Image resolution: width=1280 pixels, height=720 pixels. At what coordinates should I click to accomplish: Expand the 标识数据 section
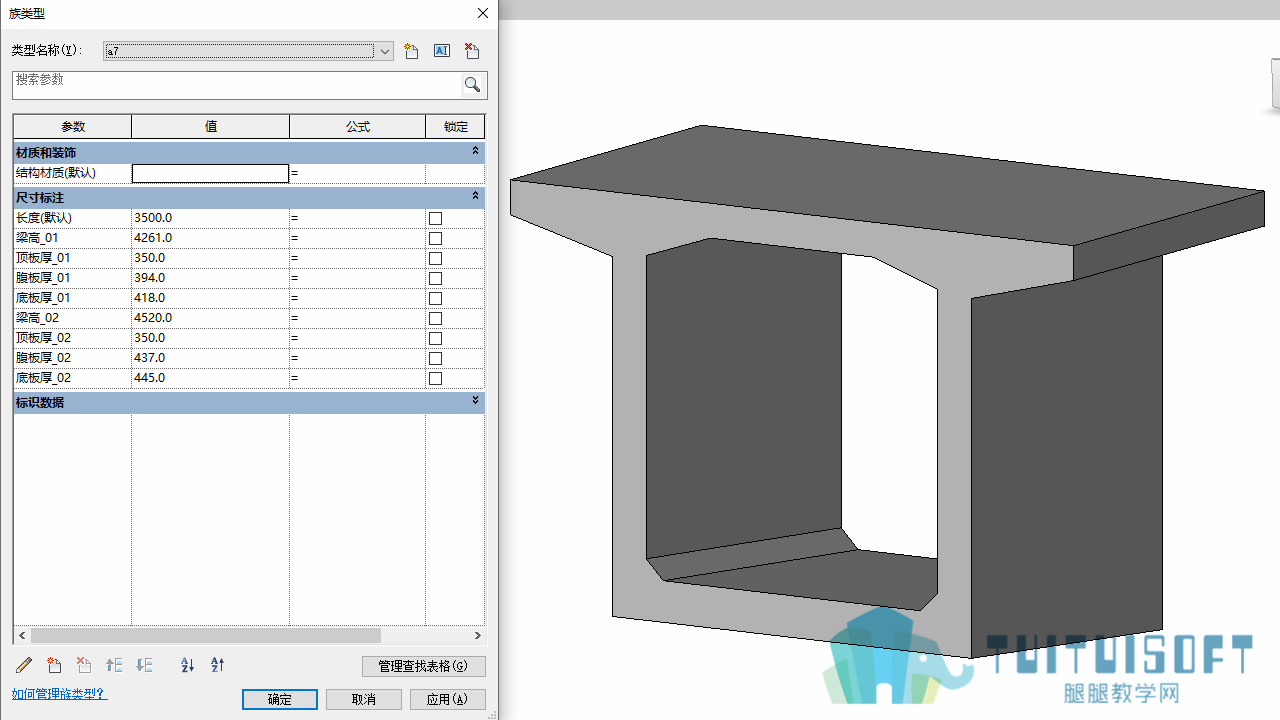pyautogui.click(x=476, y=401)
